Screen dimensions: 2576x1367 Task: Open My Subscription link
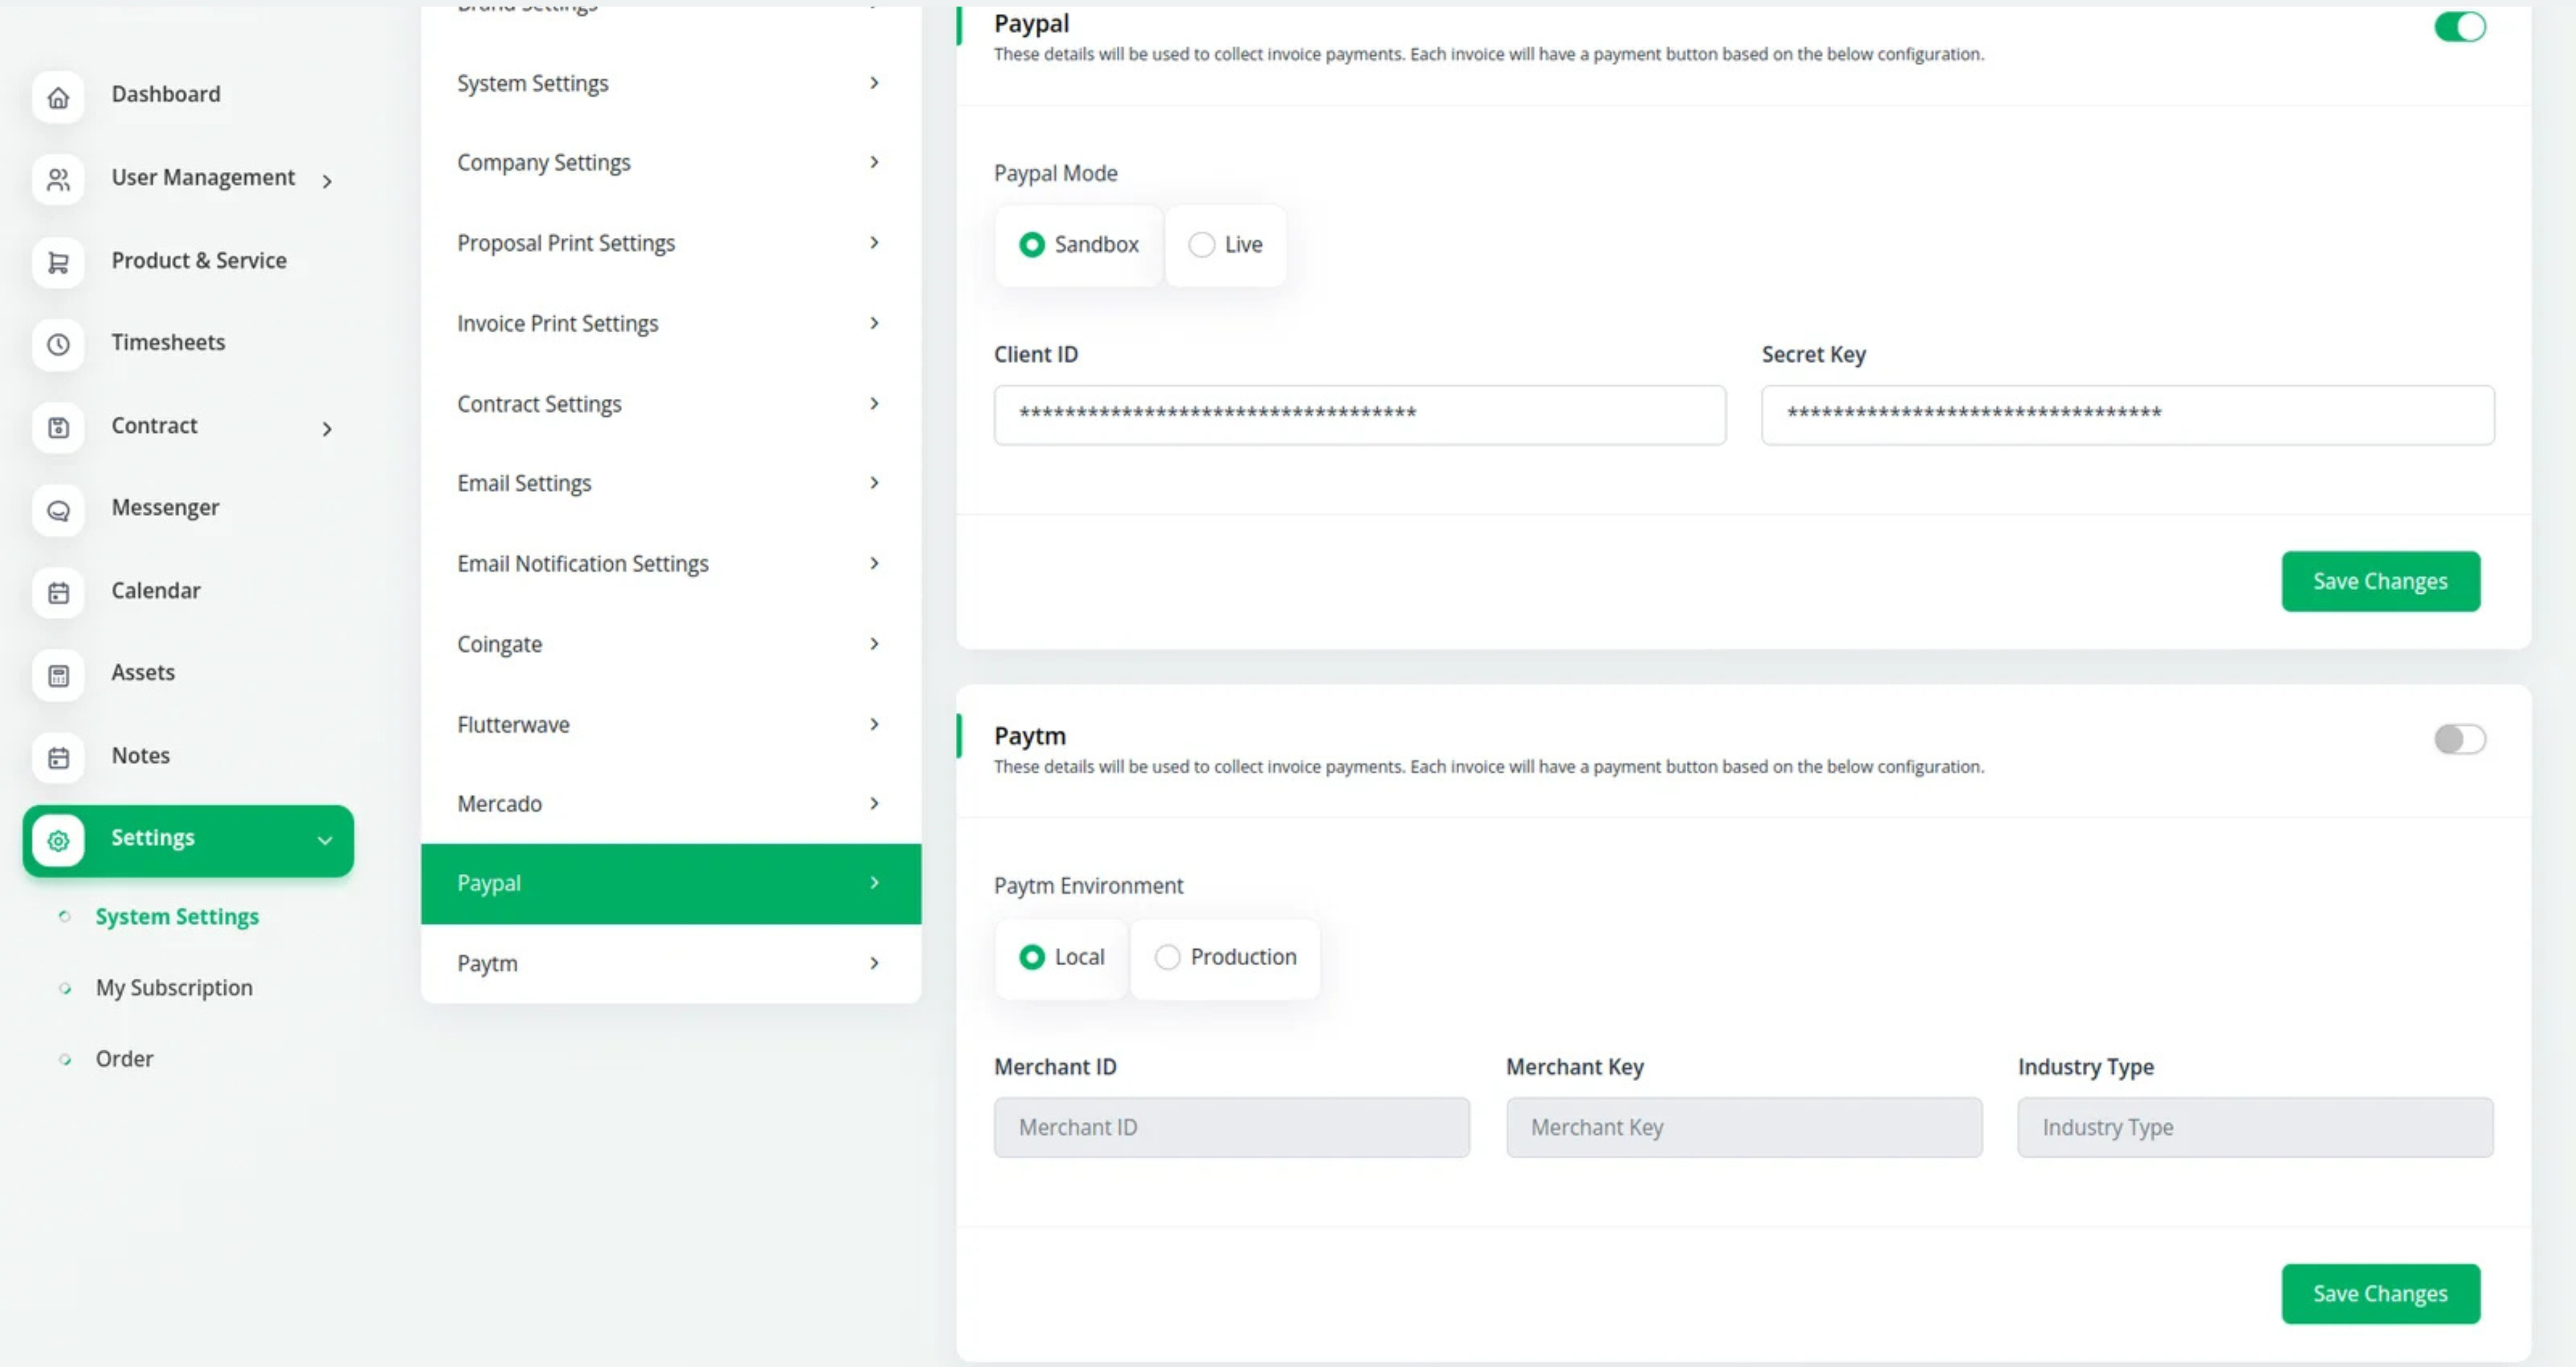click(174, 987)
